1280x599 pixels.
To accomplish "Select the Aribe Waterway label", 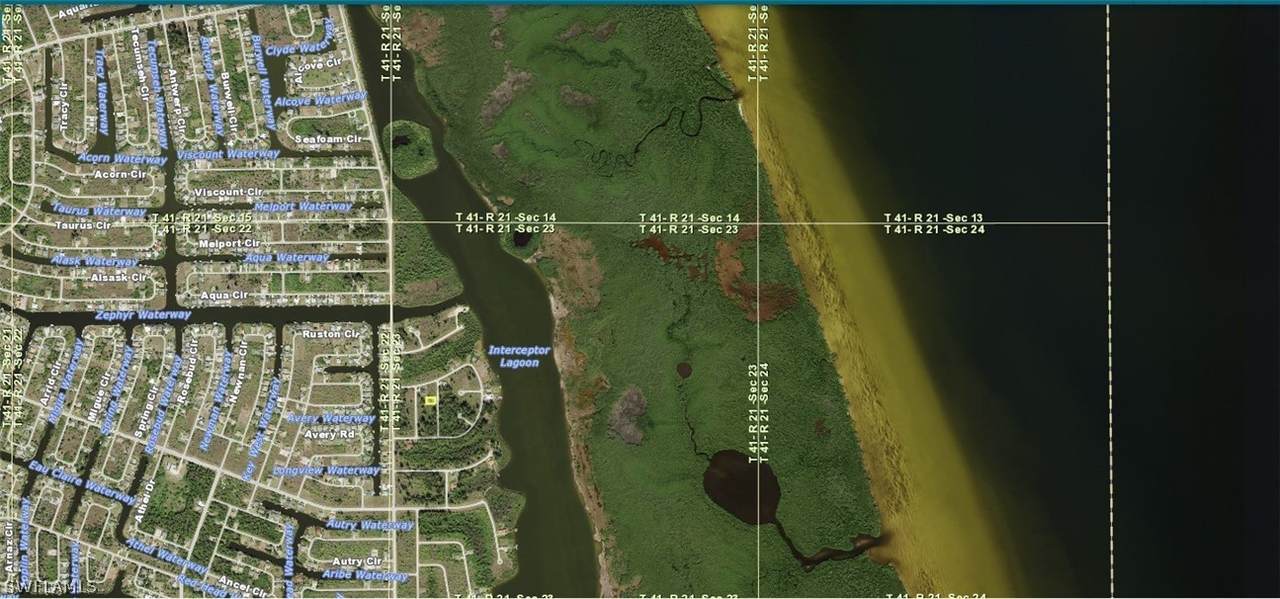I will coord(365,577).
